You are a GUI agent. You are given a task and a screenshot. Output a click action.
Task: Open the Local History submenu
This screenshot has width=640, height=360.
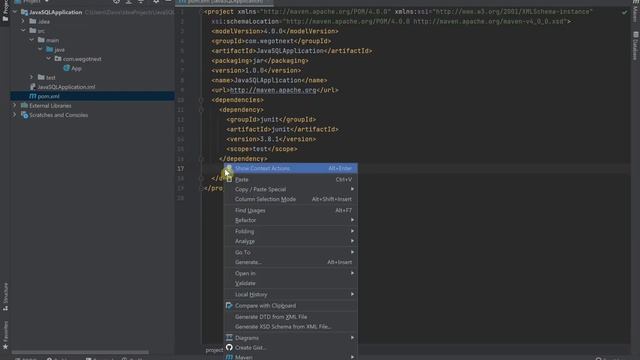(291, 294)
